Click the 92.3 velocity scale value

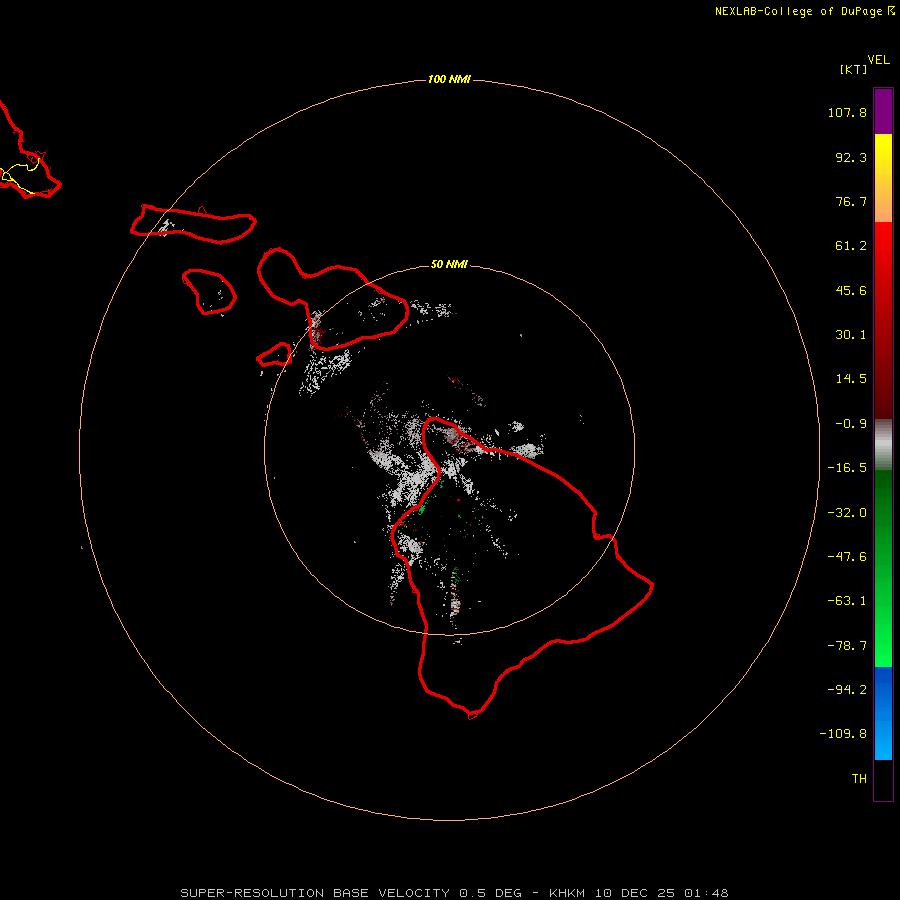click(851, 157)
